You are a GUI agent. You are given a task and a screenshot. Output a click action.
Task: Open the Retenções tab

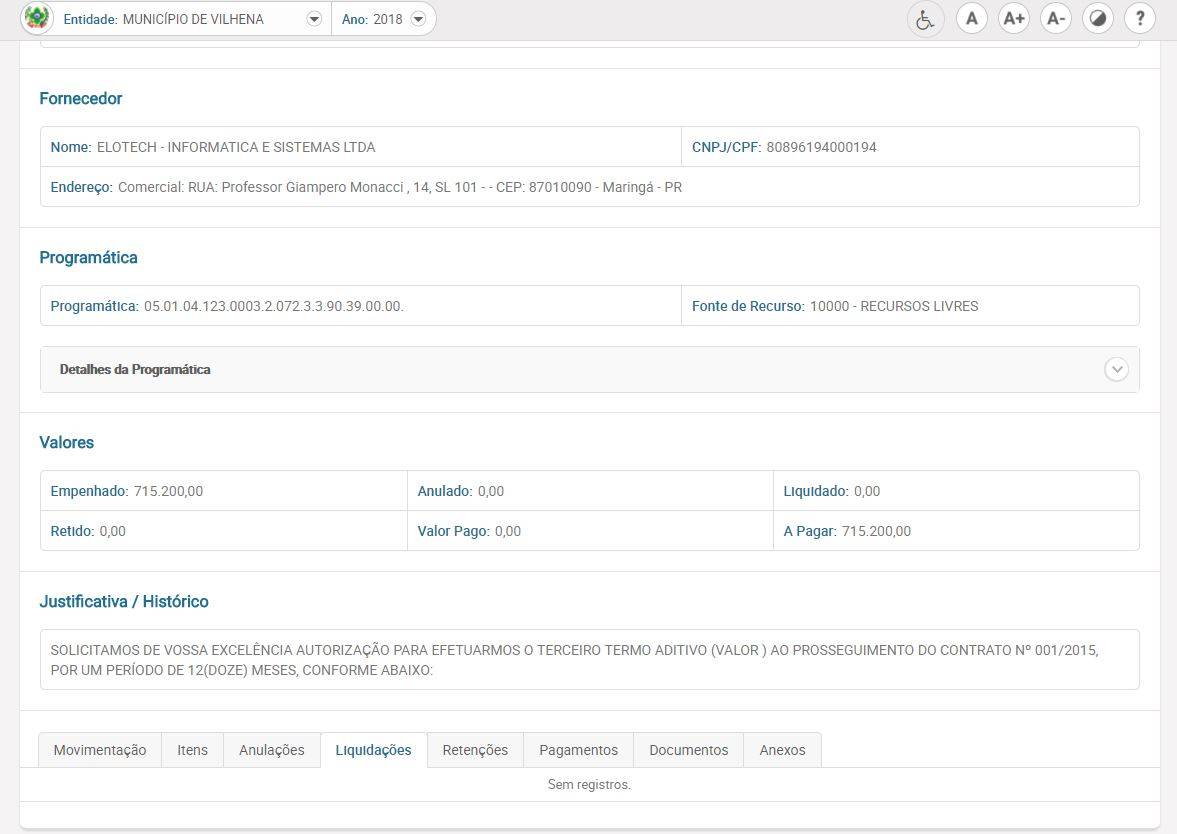[x=475, y=750]
